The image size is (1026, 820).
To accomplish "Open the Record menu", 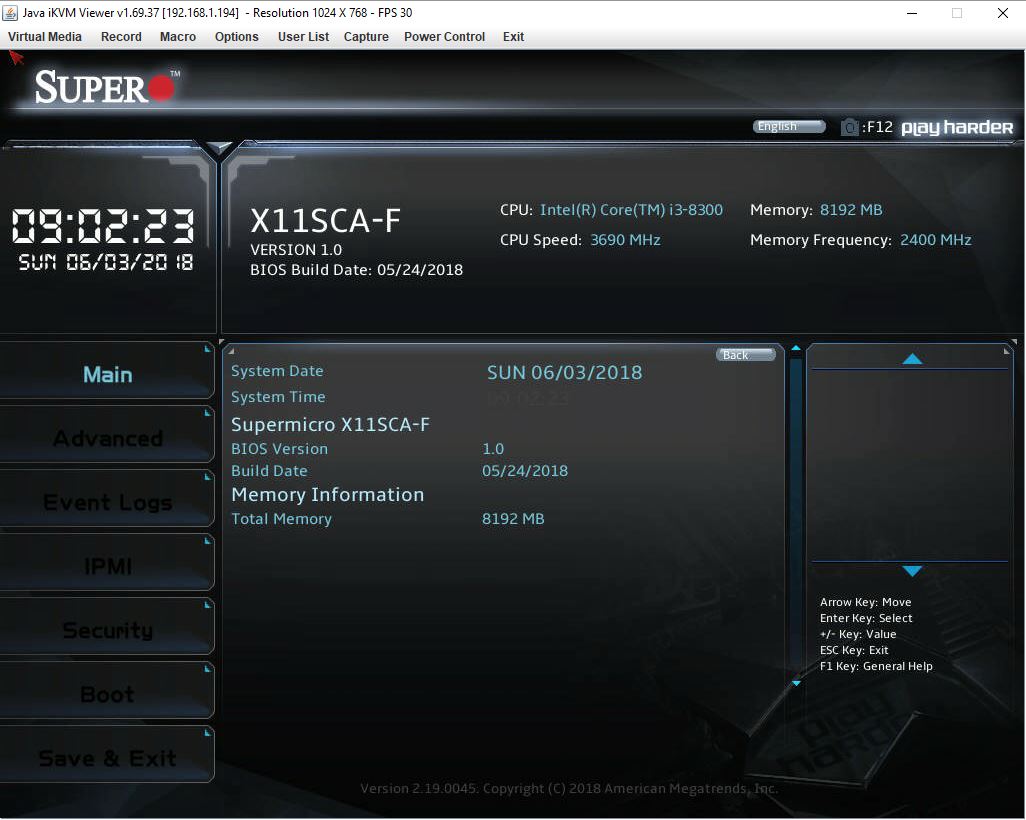I will pos(121,37).
